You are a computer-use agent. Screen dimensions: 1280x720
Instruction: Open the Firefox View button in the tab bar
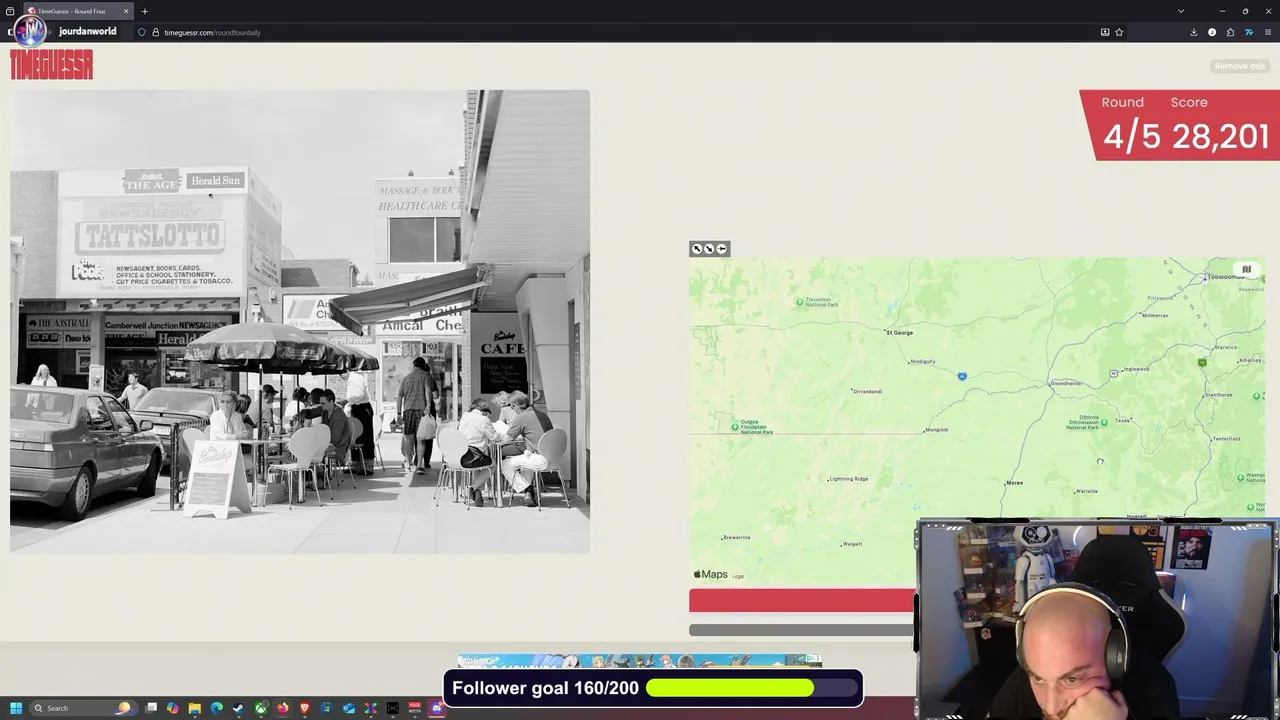10,11
